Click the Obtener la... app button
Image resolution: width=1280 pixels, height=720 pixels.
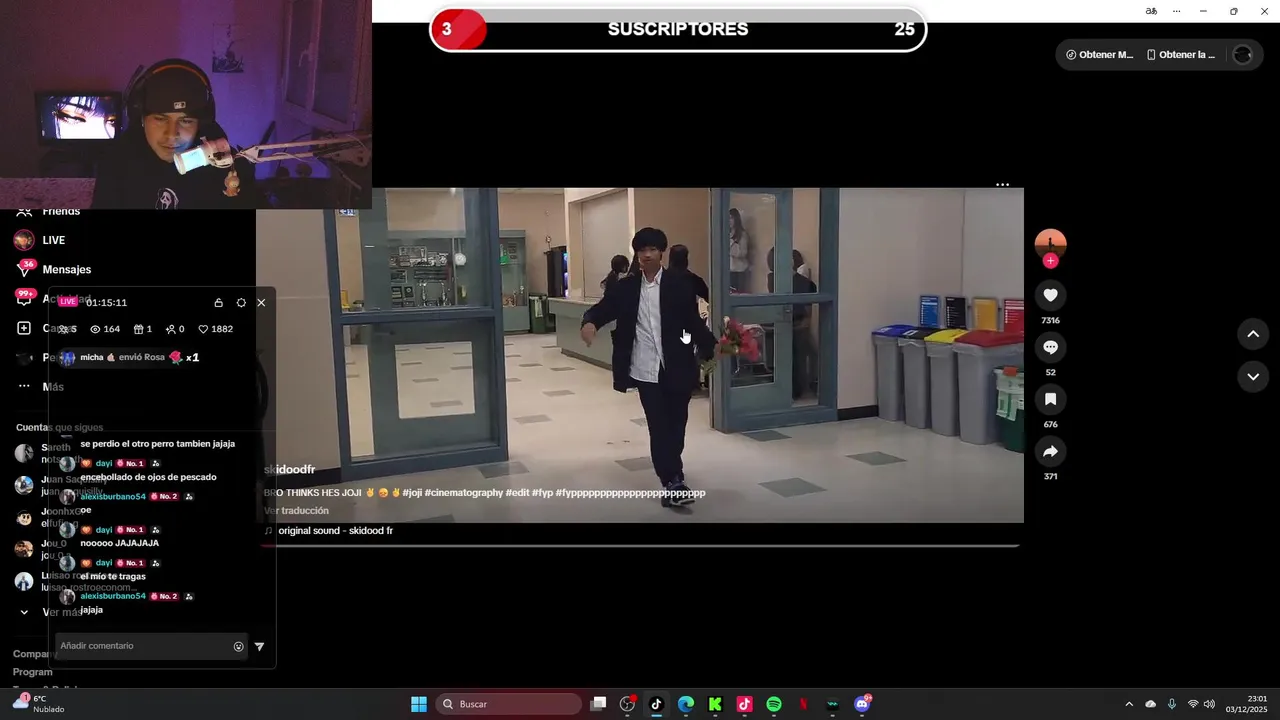click(x=1181, y=55)
